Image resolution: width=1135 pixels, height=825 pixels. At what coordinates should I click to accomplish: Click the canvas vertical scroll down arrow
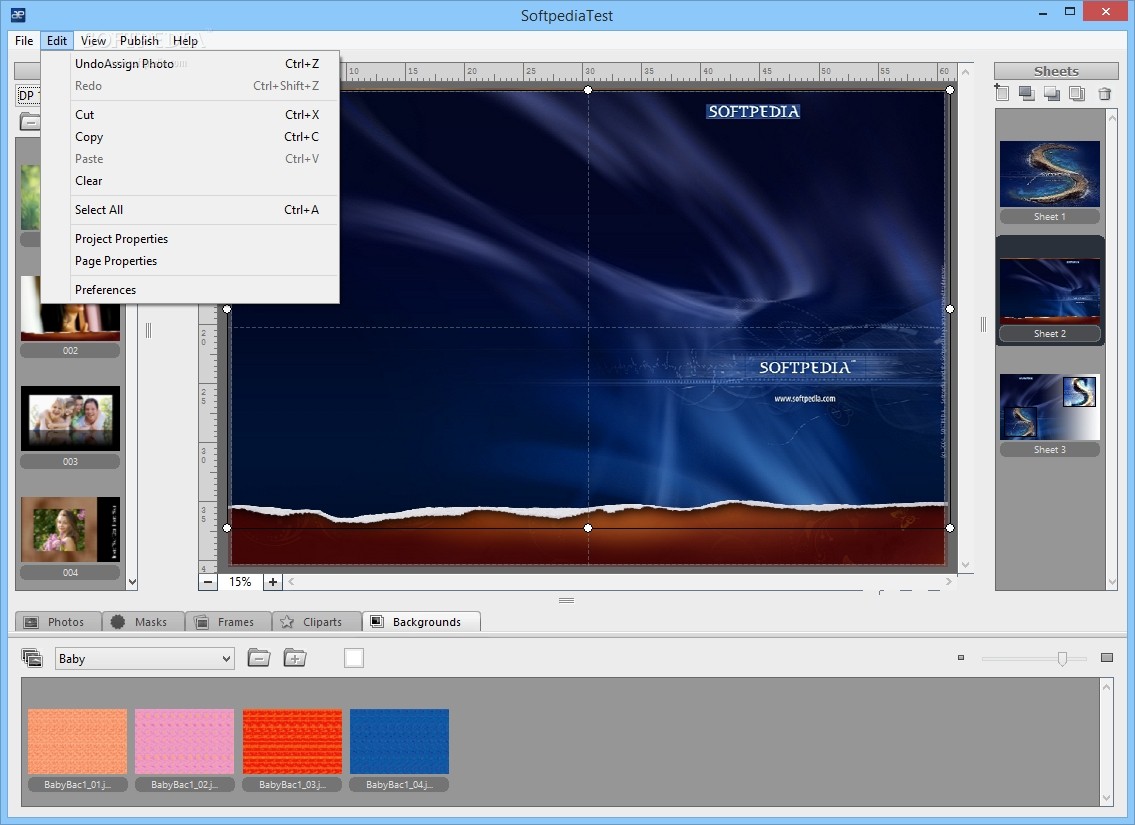click(x=966, y=565)
